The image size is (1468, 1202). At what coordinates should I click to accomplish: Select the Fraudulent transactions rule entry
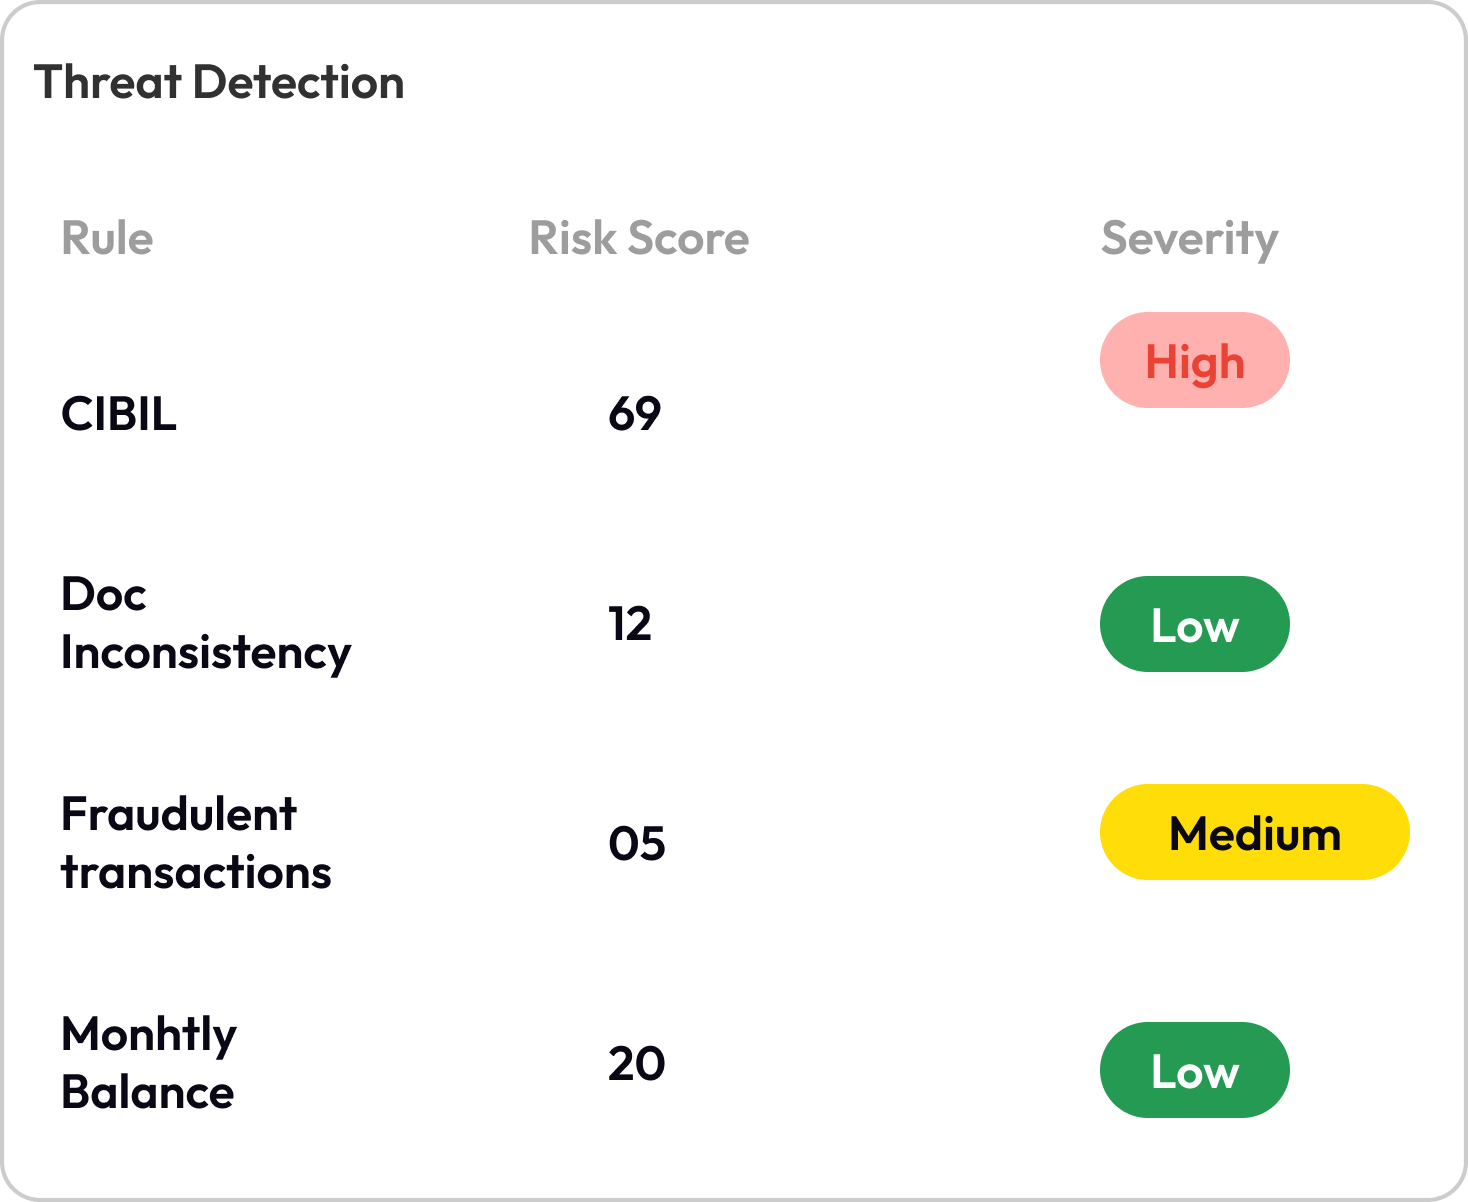pos(197,843)
